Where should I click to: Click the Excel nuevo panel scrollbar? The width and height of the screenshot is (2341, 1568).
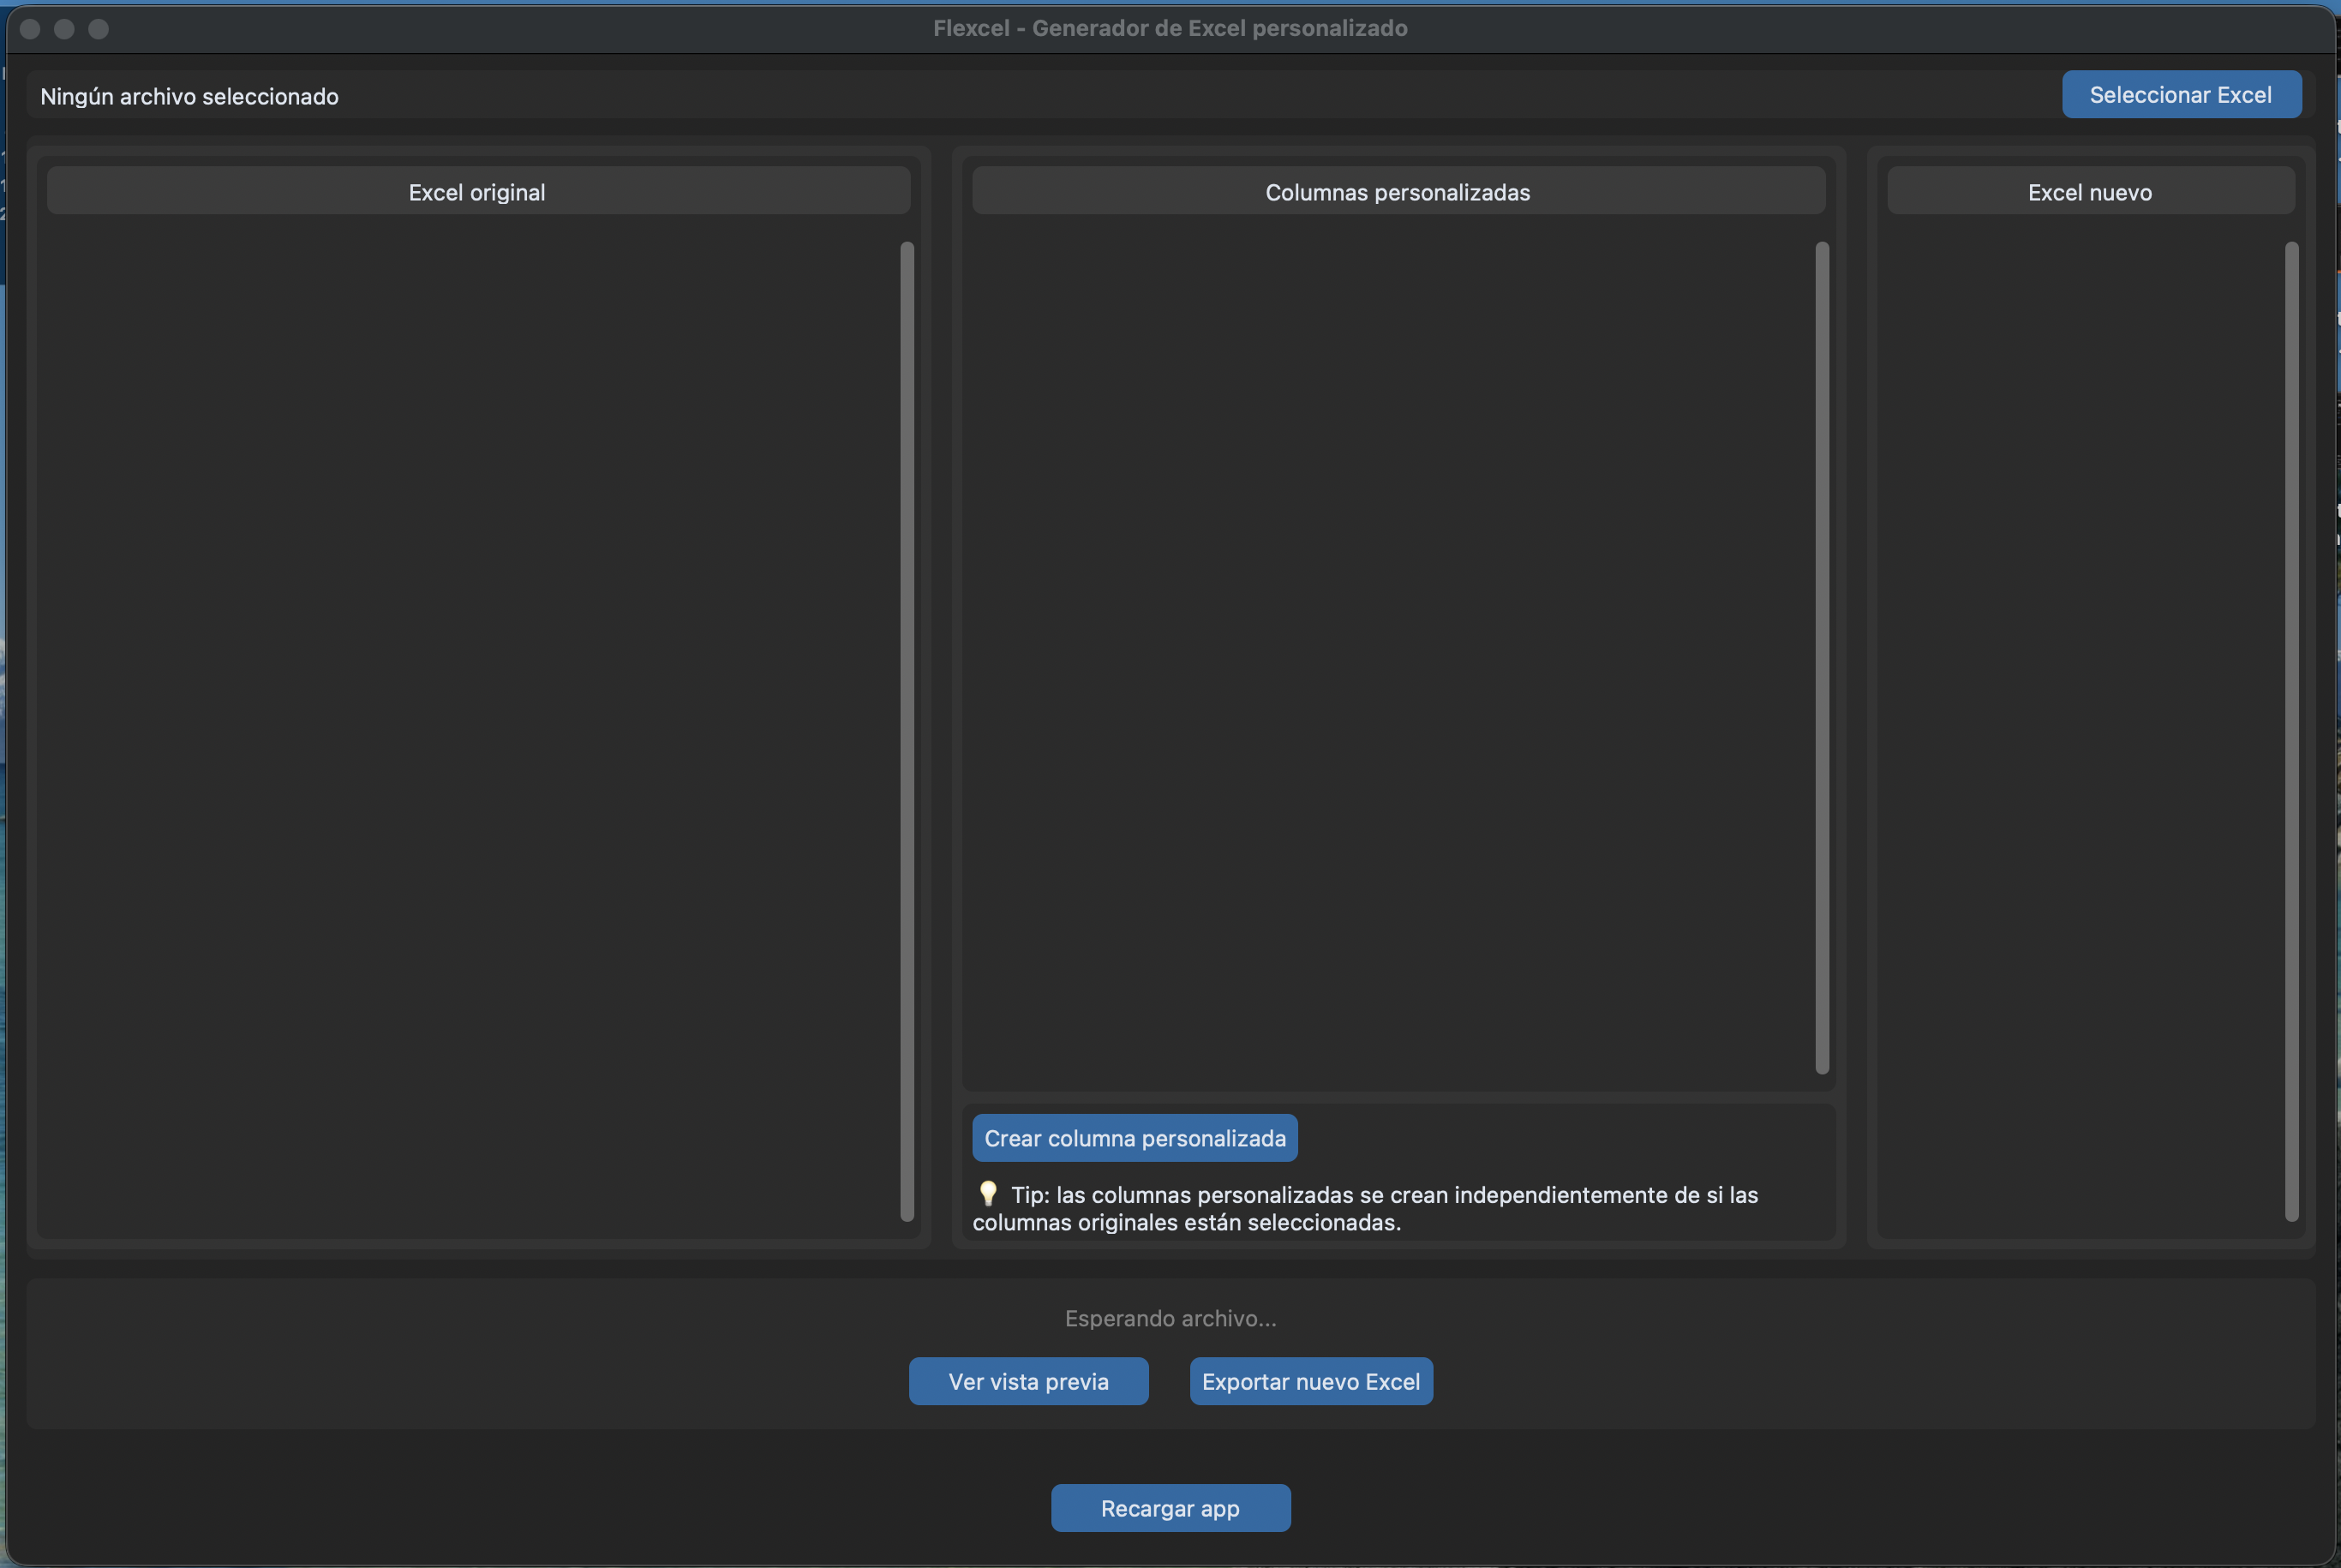(x=2292, y=731)
